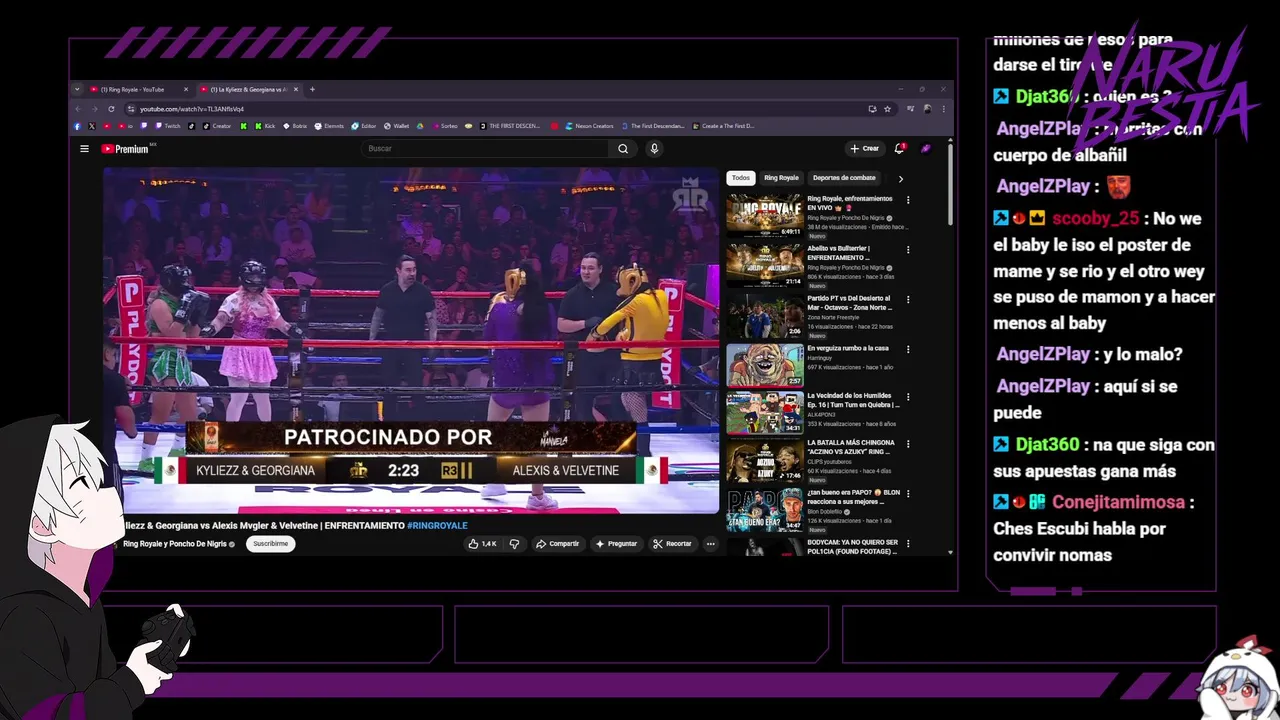Open 'Create a The First D...' bookmark

click(x=722, y=126)
